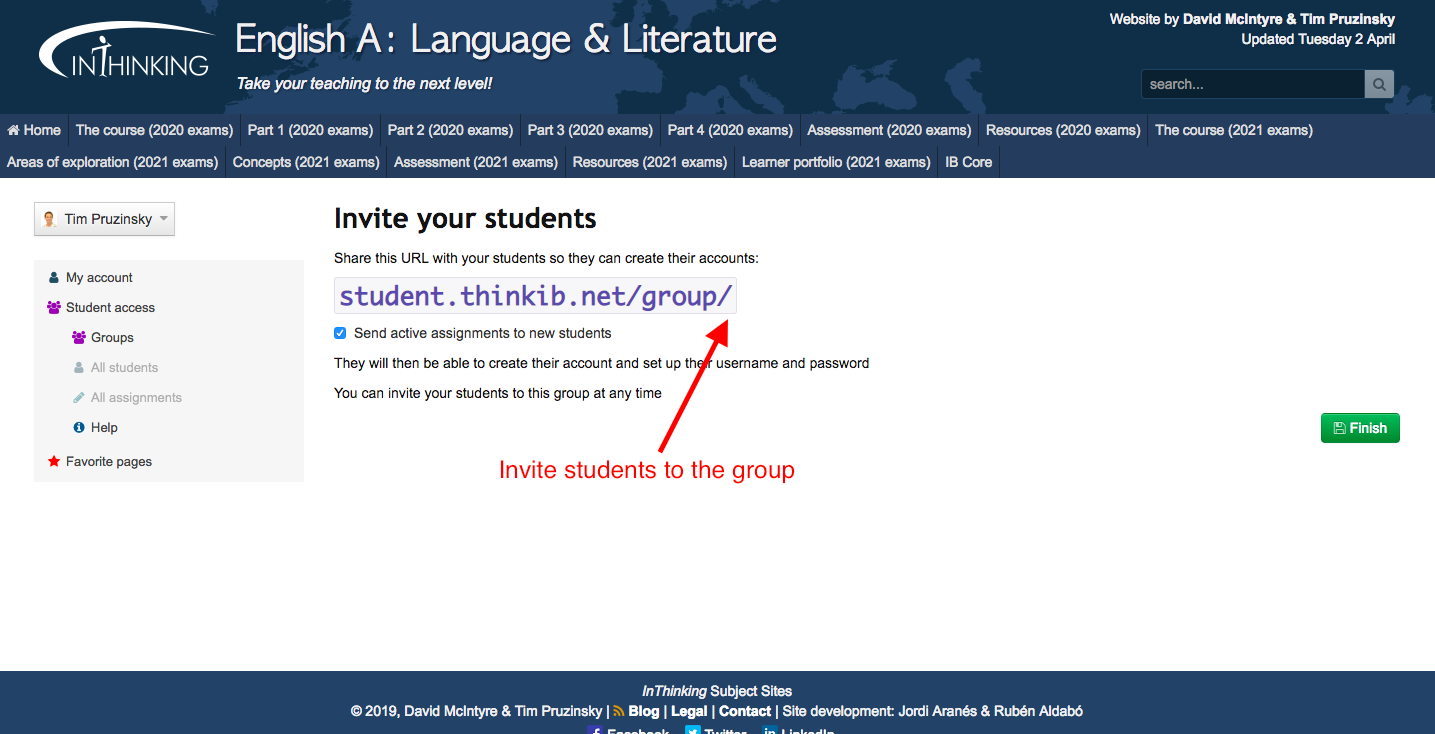Click the Student access group icon
This screenshot has height=734, width=1435.
(x=54, y=308)
